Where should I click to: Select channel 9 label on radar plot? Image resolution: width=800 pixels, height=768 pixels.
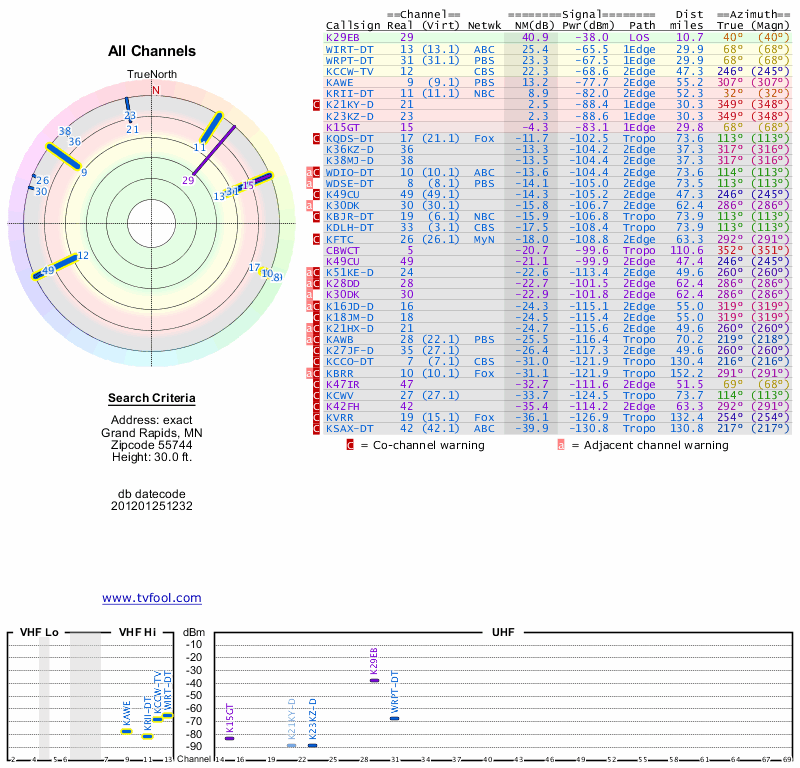tap(85, 172)
